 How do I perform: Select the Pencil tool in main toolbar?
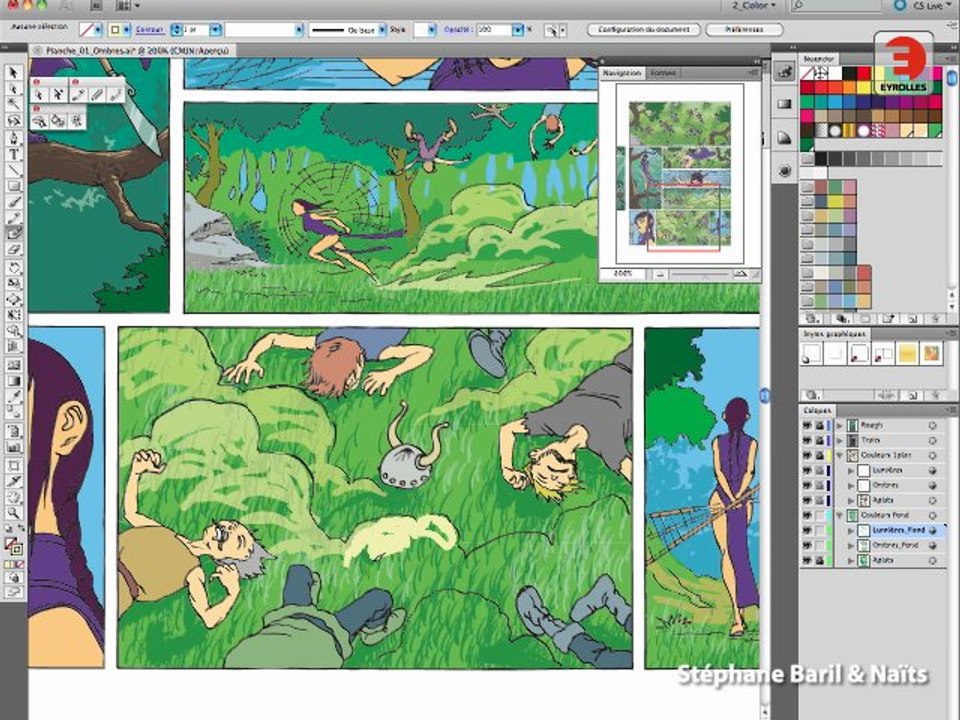(14, 217)
